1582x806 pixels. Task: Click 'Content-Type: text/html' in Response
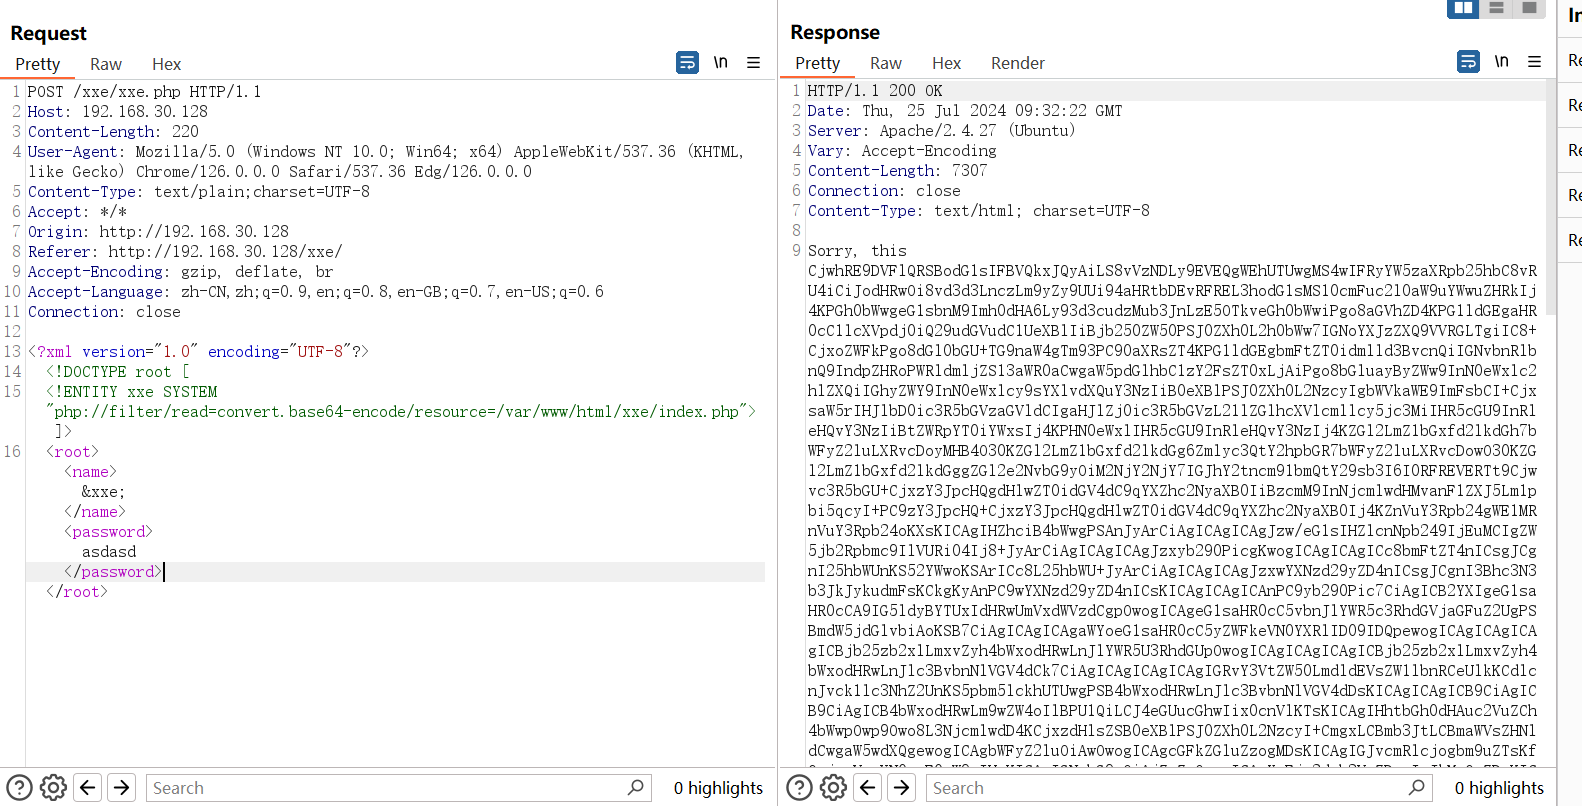coord(978,211)
